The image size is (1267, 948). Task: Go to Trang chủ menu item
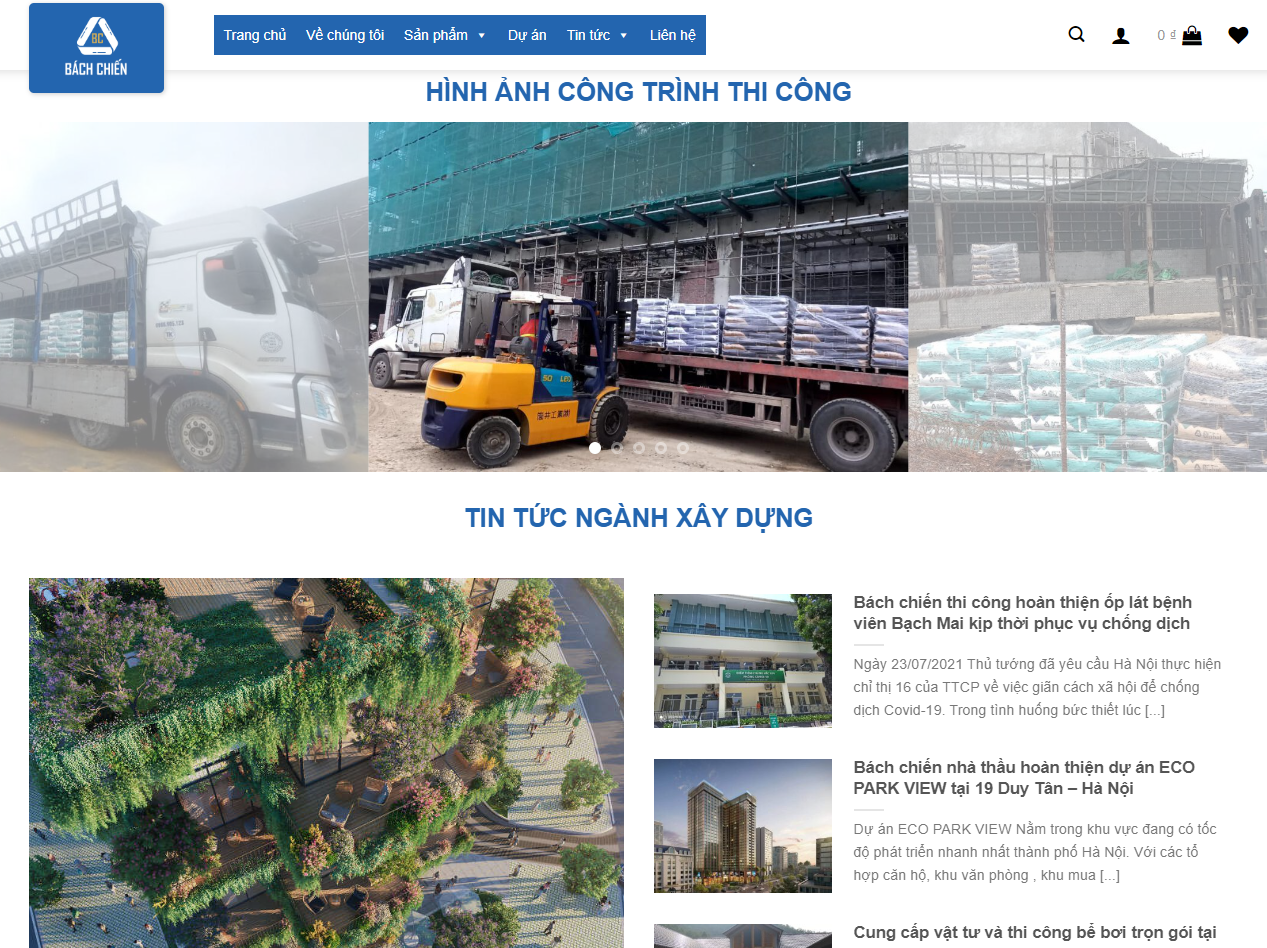[255, 35]
